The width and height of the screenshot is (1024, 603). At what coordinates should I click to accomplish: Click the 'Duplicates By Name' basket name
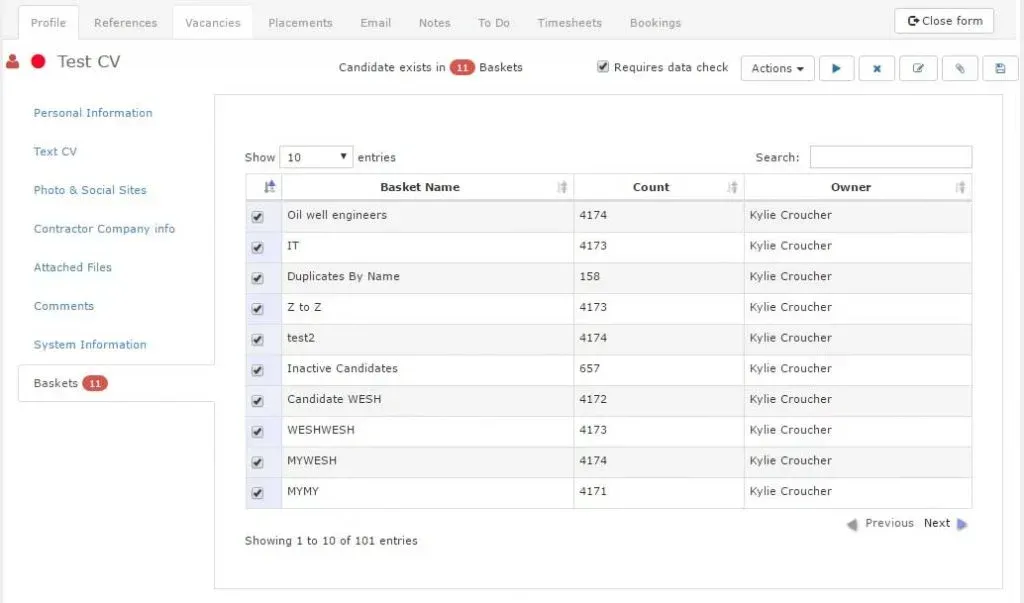point(344,276)
